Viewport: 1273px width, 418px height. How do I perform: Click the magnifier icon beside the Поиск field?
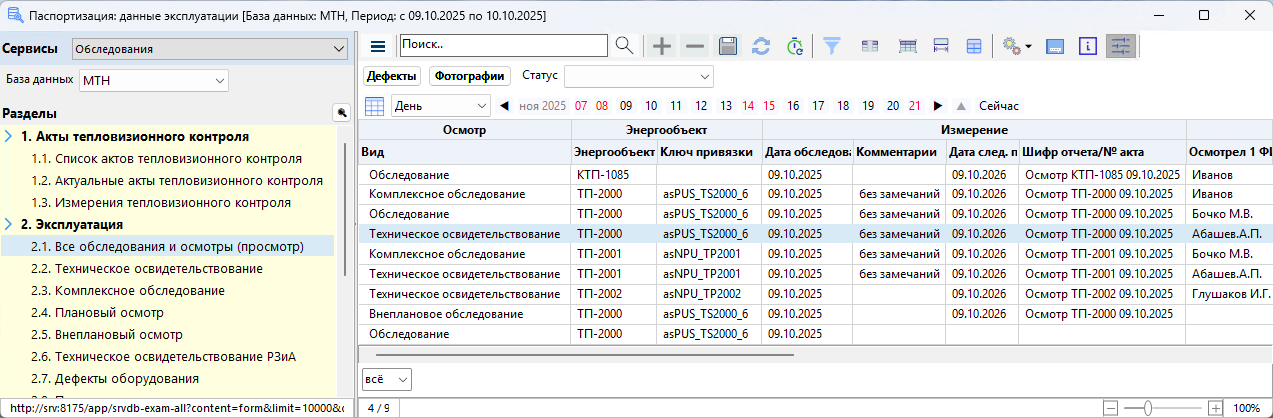(624, 46)
